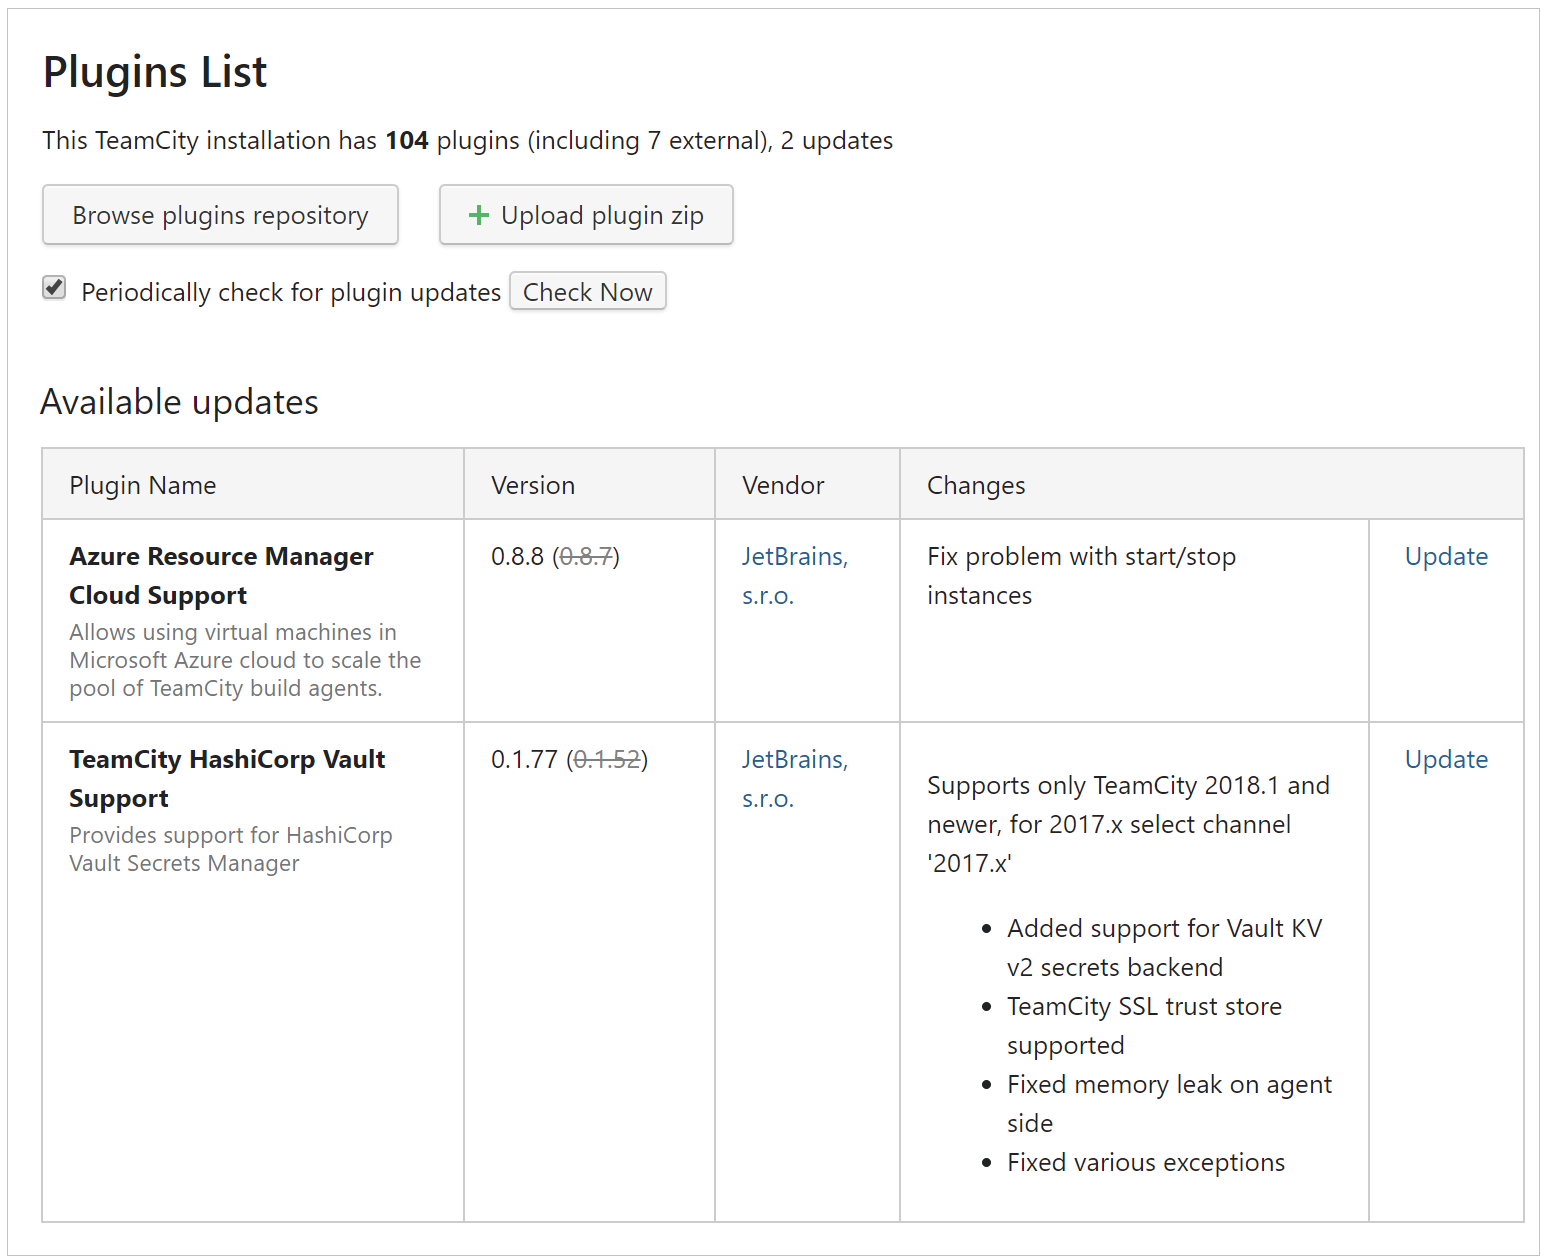Image resolution: width=1543 pixels, height=1258 pixels.
Task: Open JetBrains vendor link in Azure row
Action: pyautogui.click(x=794, y=576)
